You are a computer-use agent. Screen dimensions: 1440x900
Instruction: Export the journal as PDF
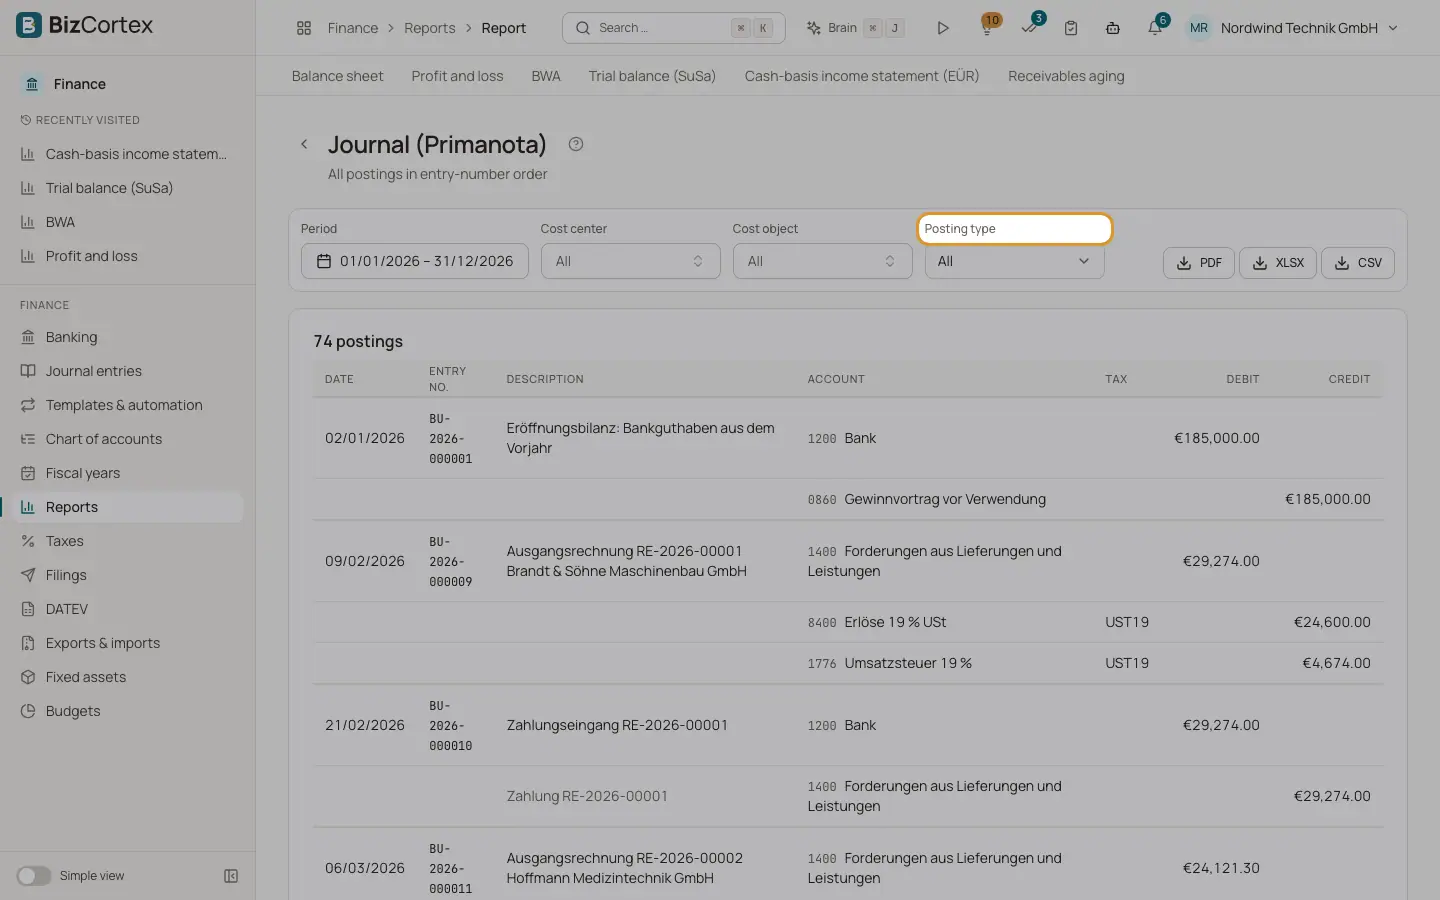(x=1199, y=263)
